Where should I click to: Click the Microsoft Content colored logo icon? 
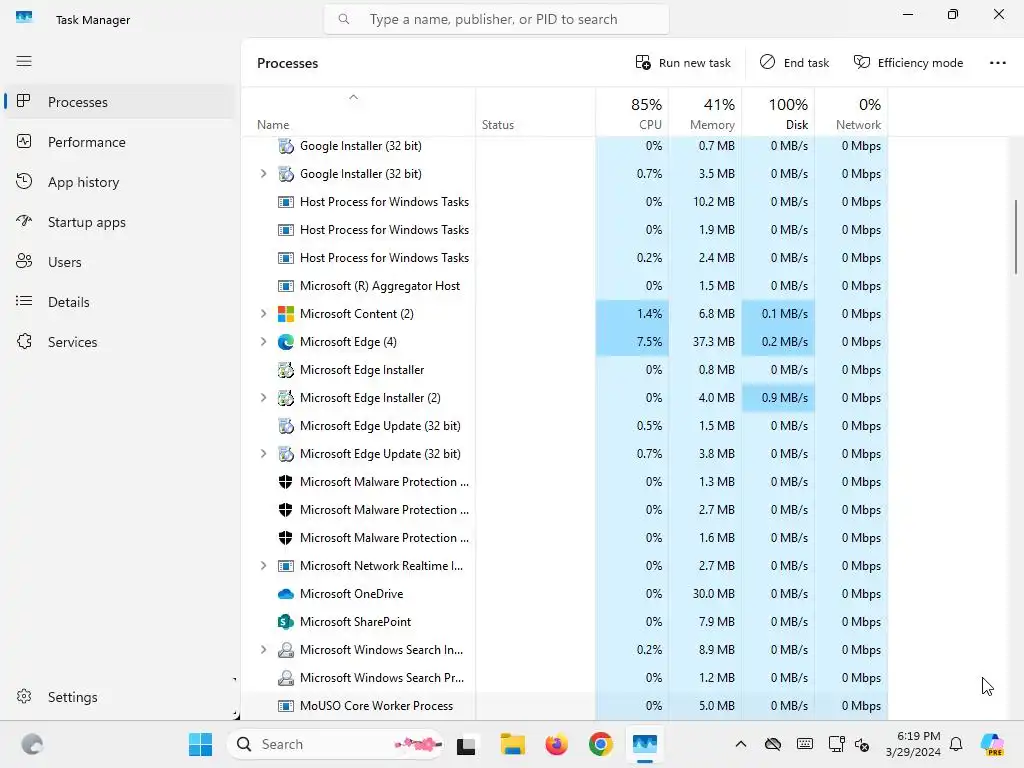tap(285, 313)
